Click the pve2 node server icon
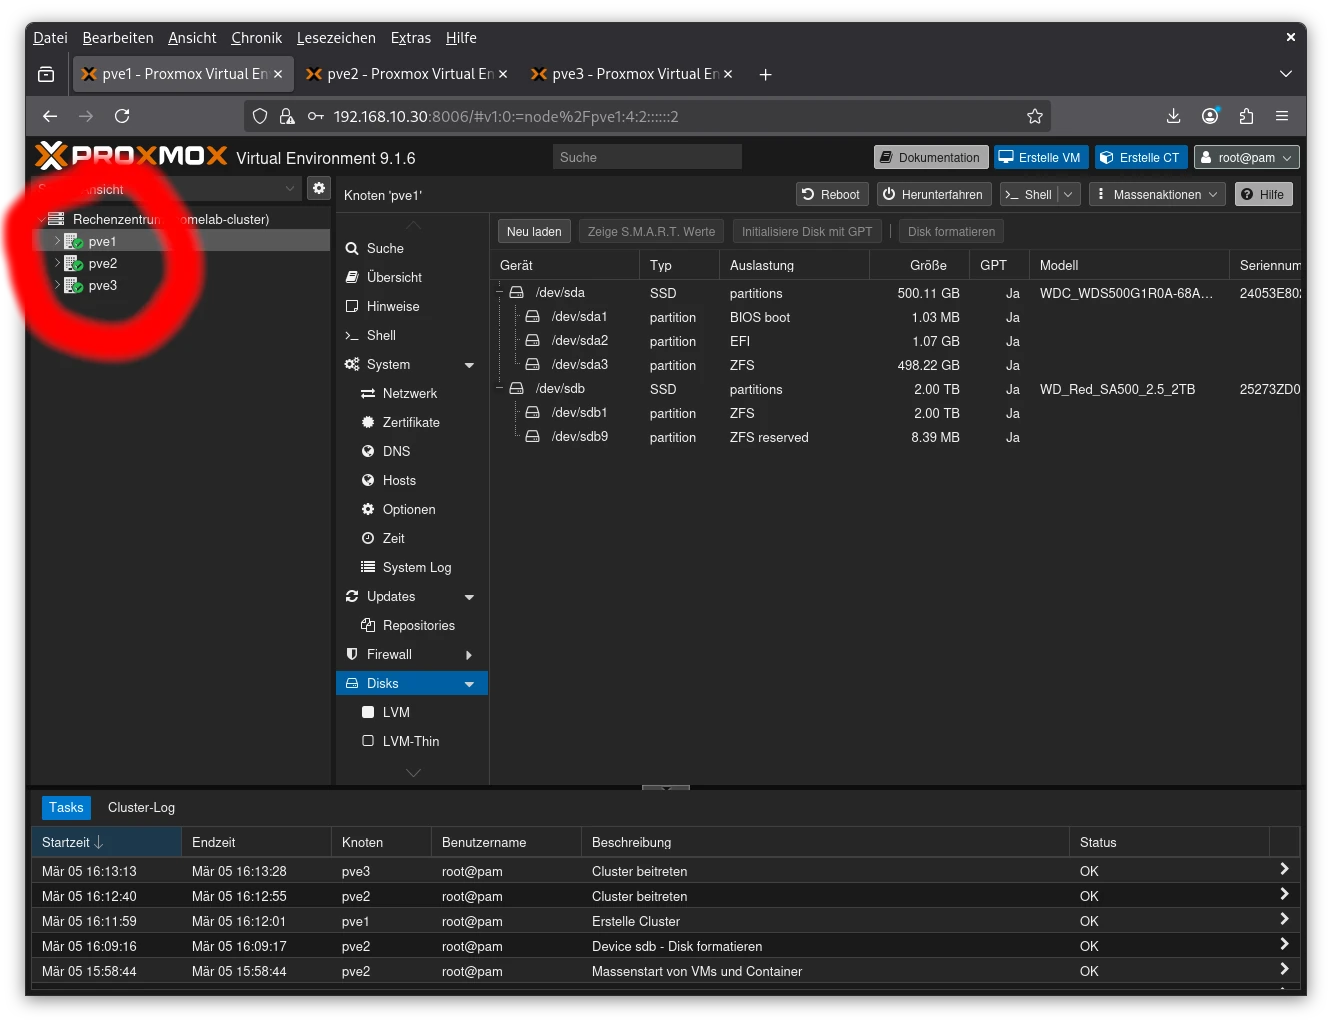This screenshot has height=1024, width=1332. [73, 264]
